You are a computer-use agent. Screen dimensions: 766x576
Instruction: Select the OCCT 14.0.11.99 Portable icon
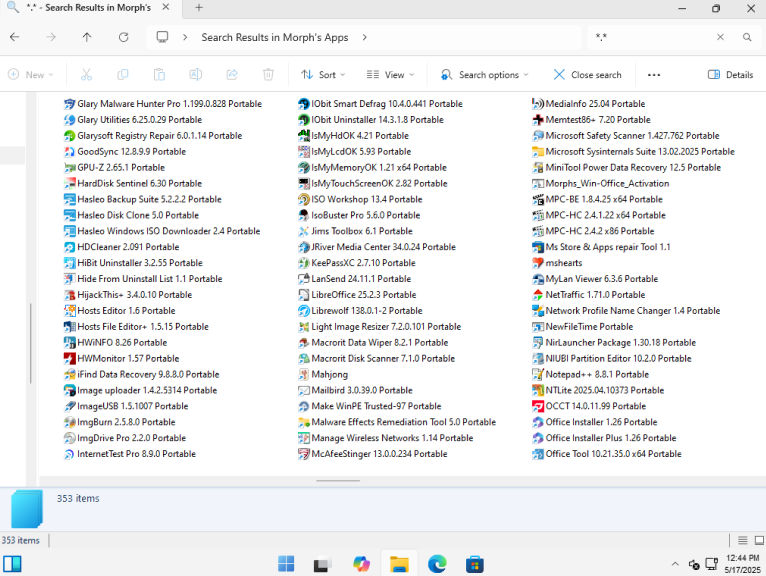click(538, 406)
